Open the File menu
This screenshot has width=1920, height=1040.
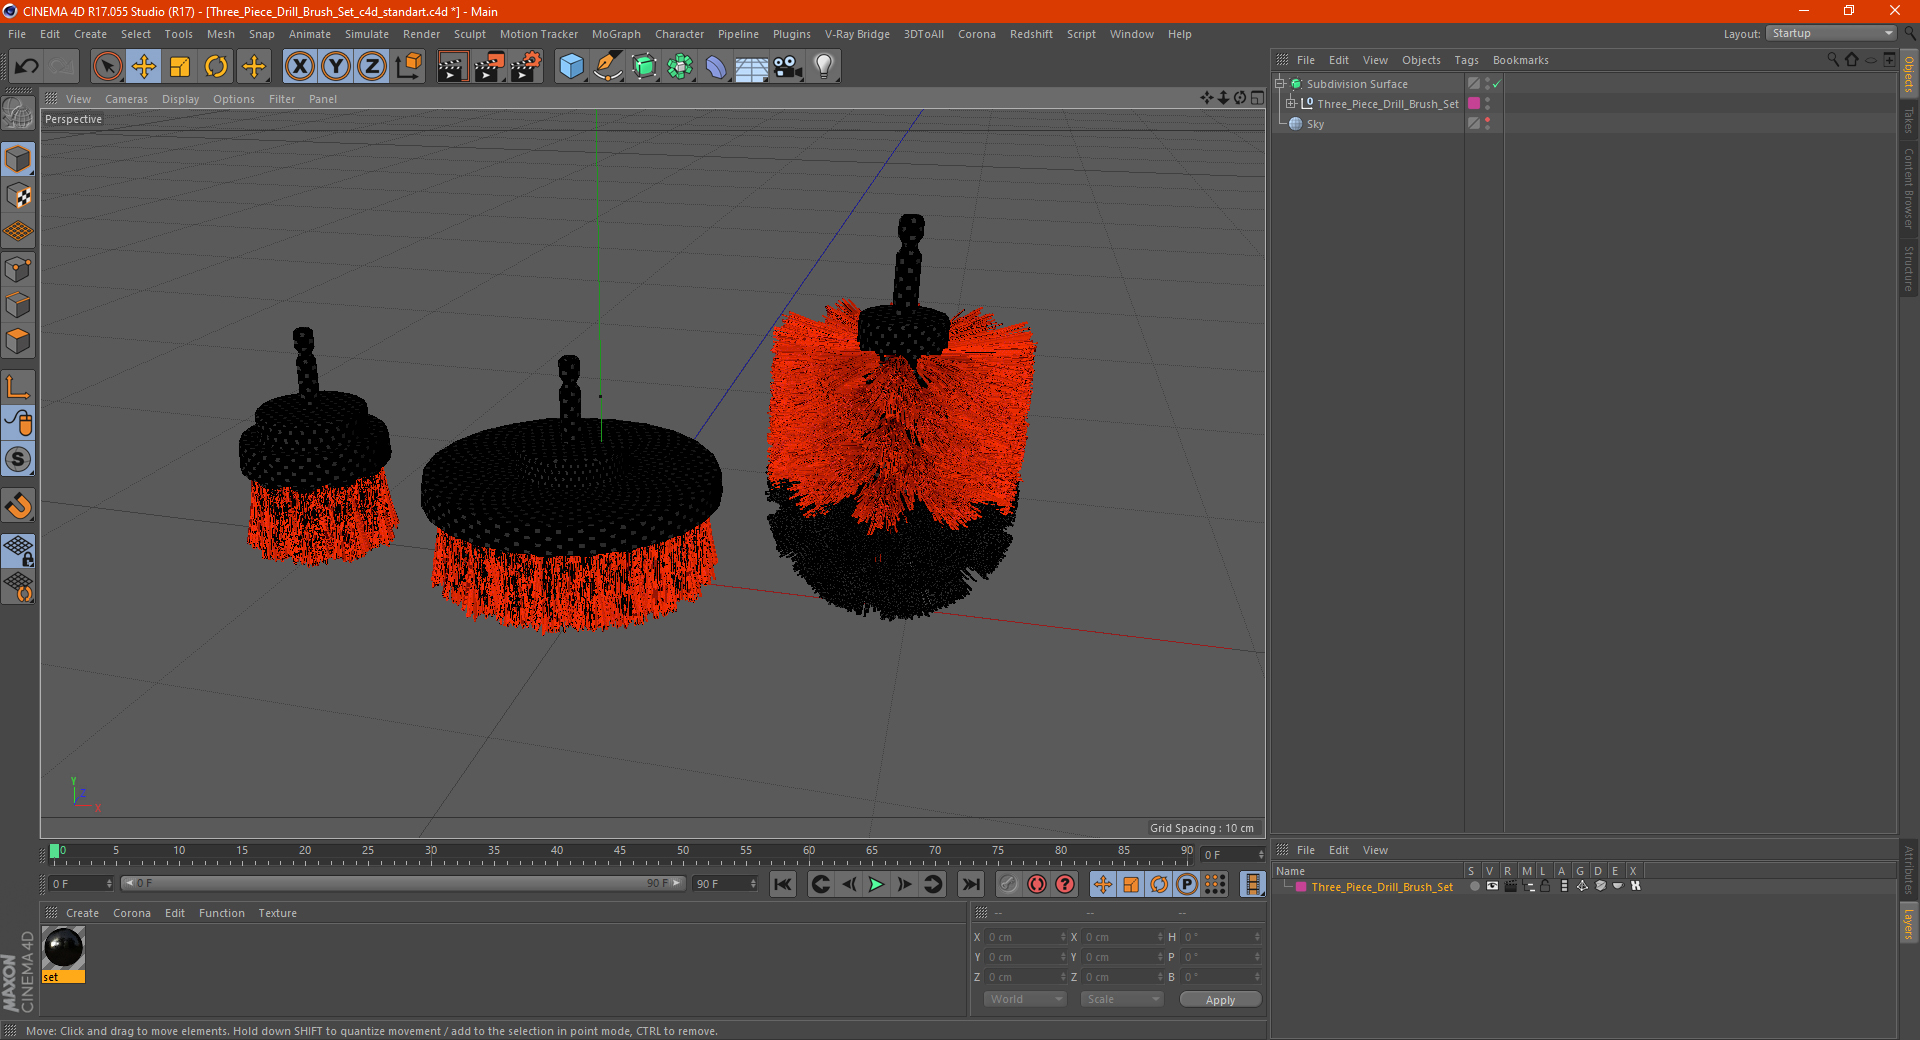pyautogui.click(x=17, y=34)
